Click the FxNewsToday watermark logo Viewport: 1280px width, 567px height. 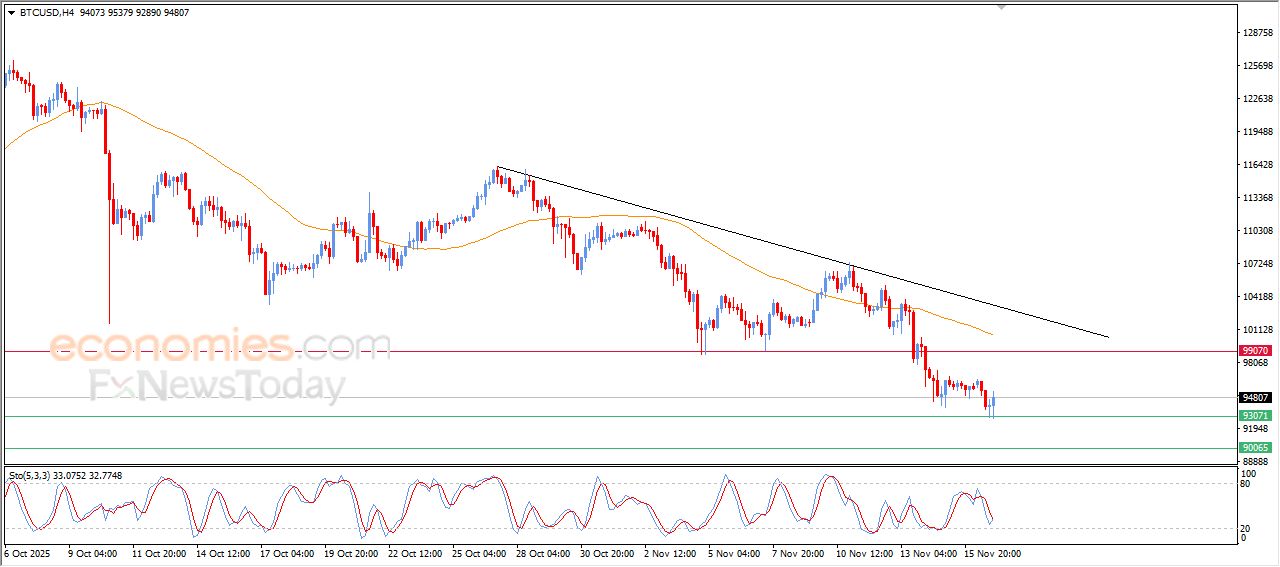(217, 385)
